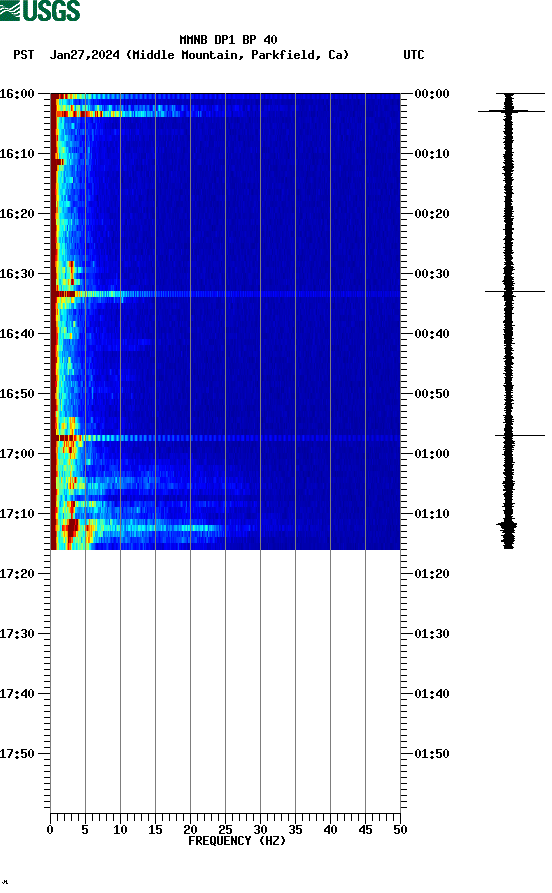
Task: Click the location text Middle Mountain, Parkfield, Ca
Action: pos(237,55)
